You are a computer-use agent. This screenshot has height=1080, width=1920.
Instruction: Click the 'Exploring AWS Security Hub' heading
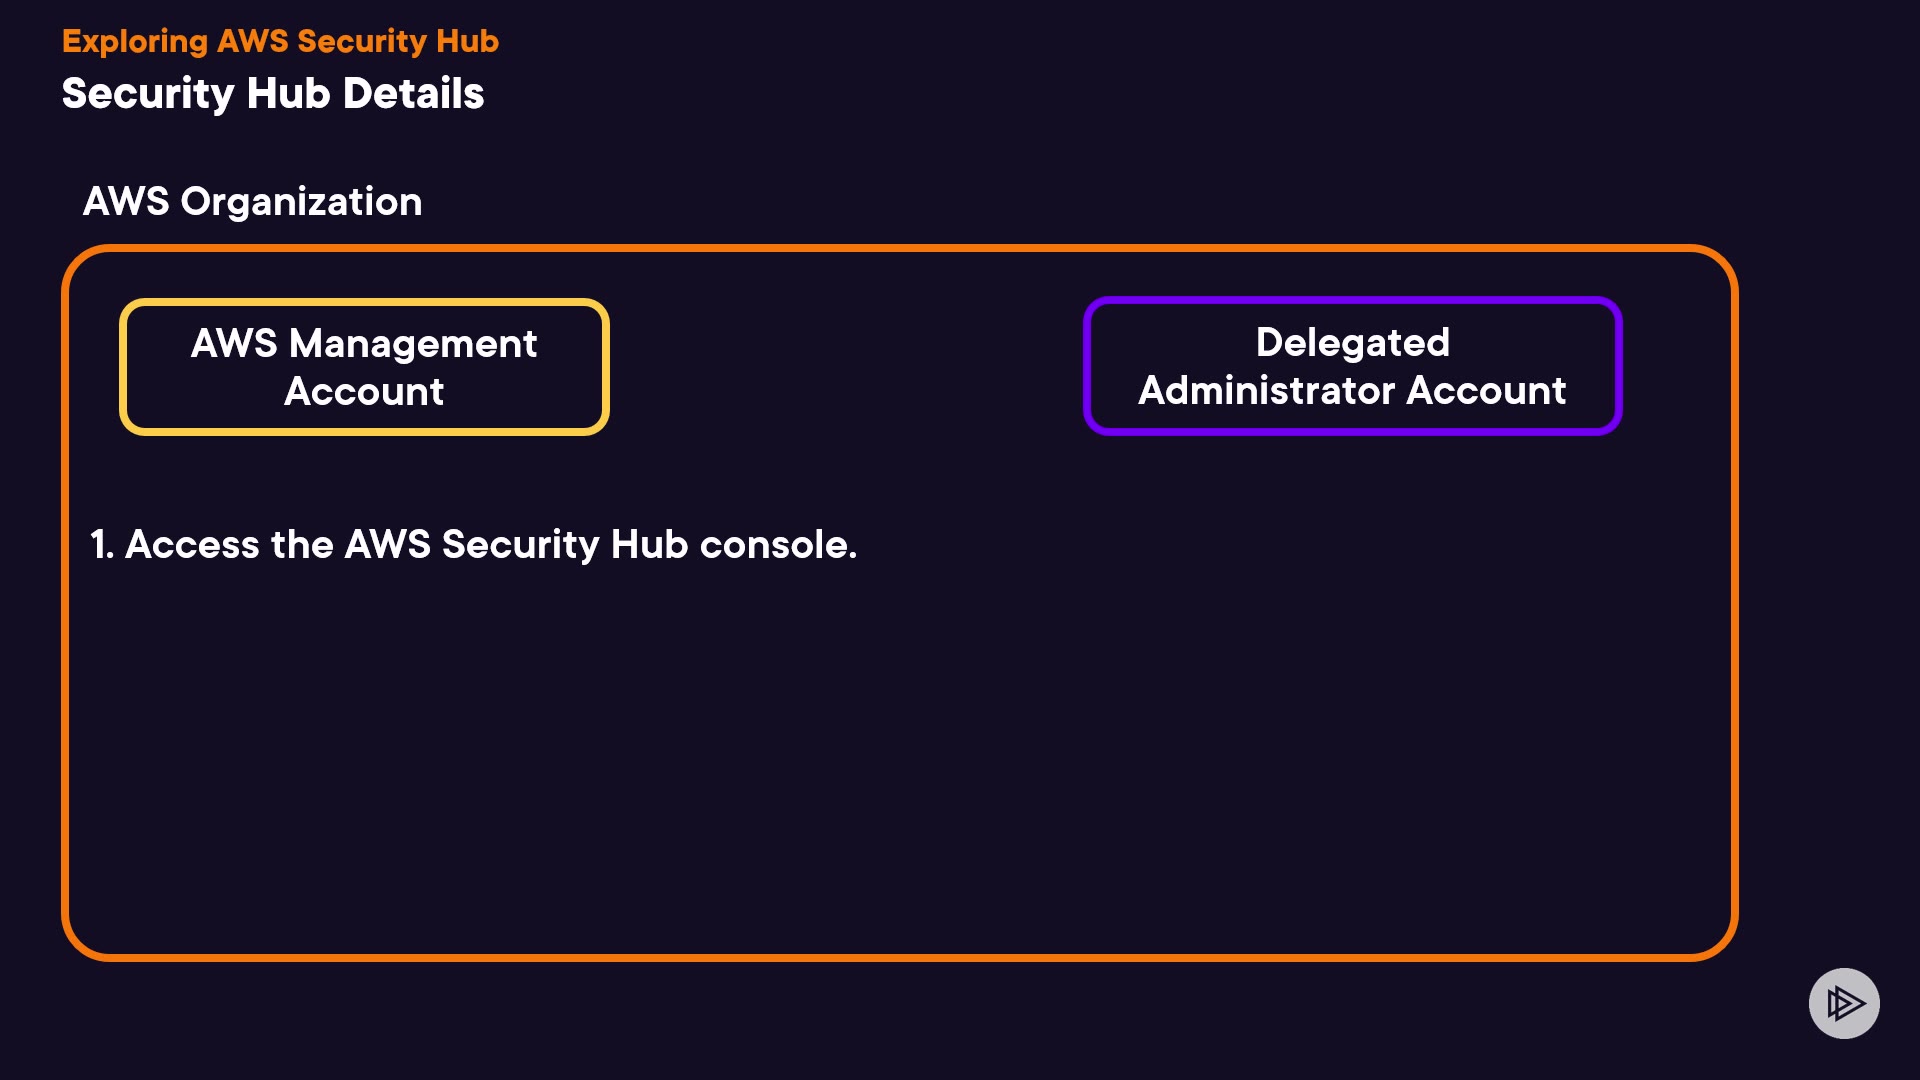tap(280, 41)
